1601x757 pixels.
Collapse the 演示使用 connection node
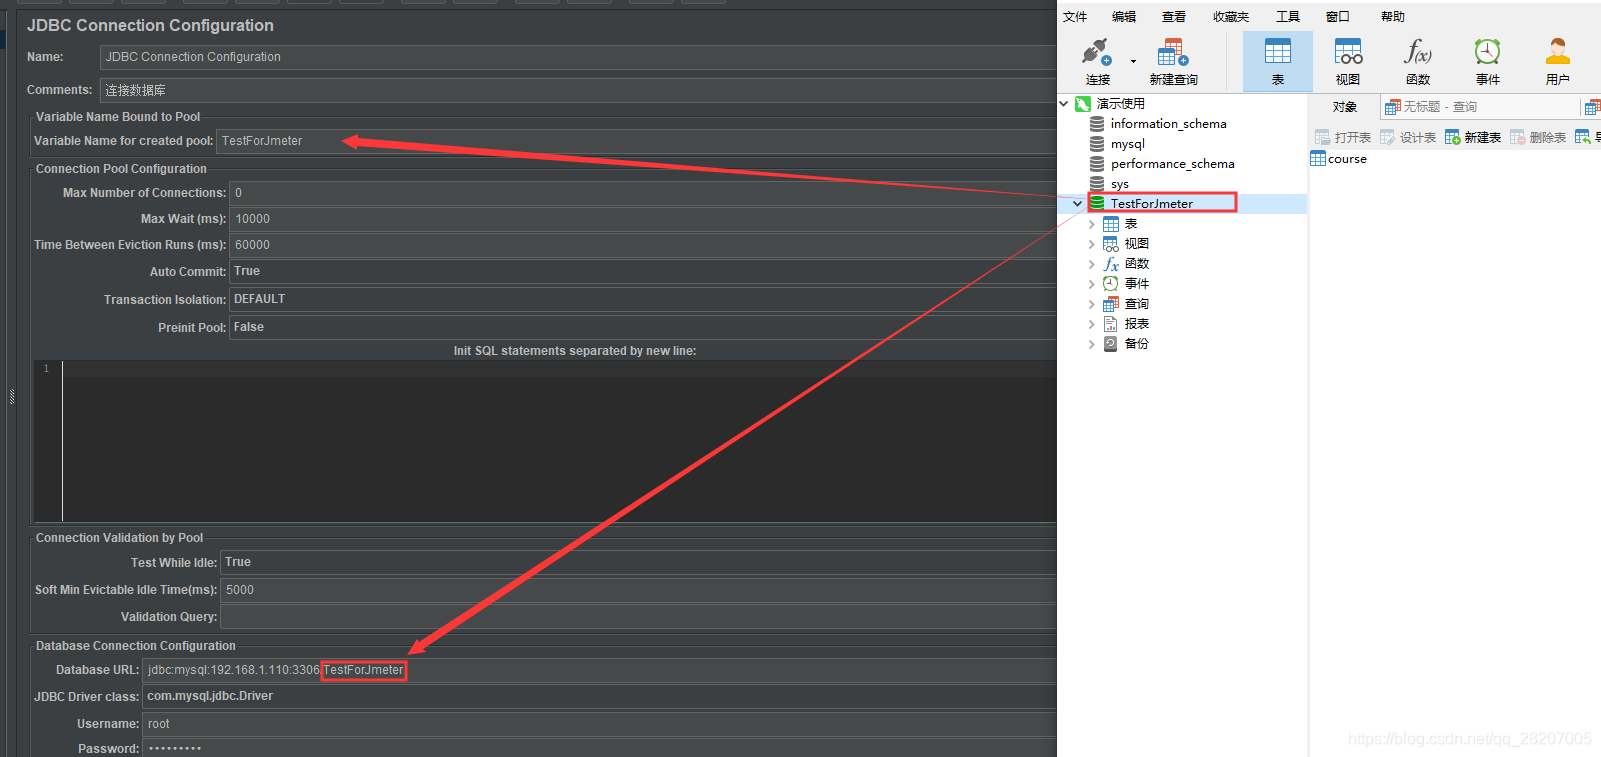tap(1064, 104)
